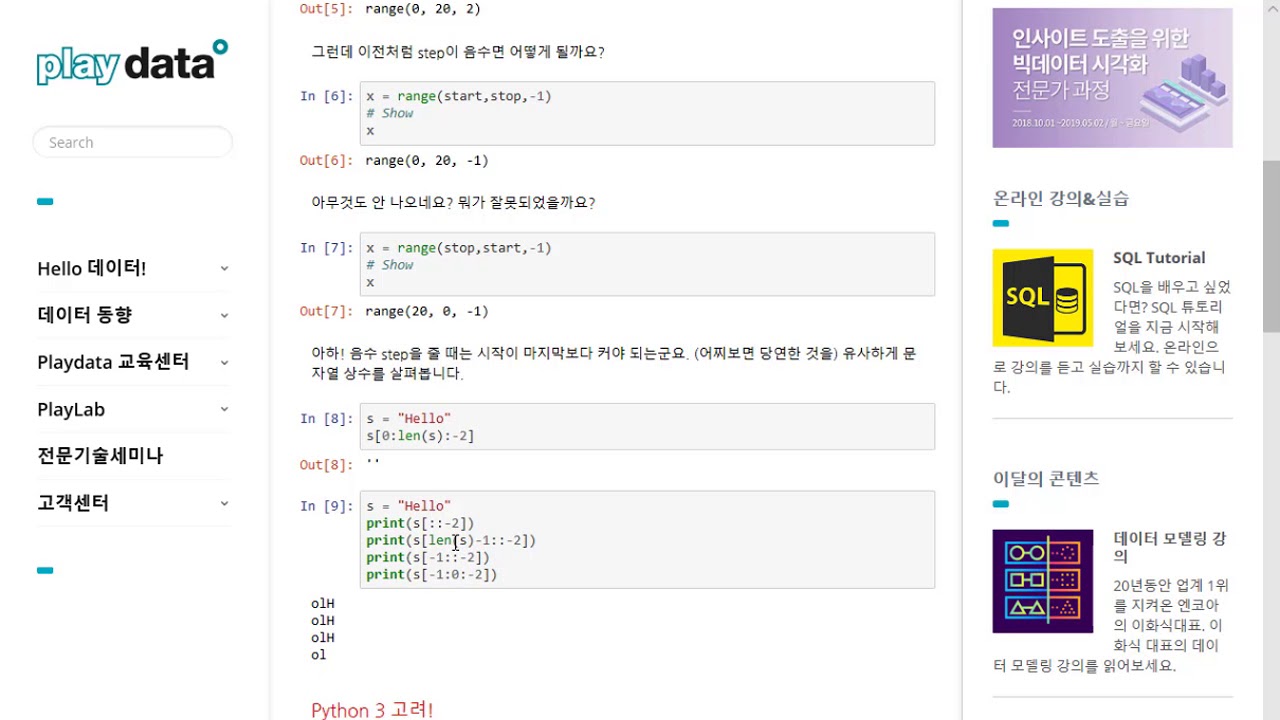Expand the PlayLab chevron

click(x=224, y=409)
